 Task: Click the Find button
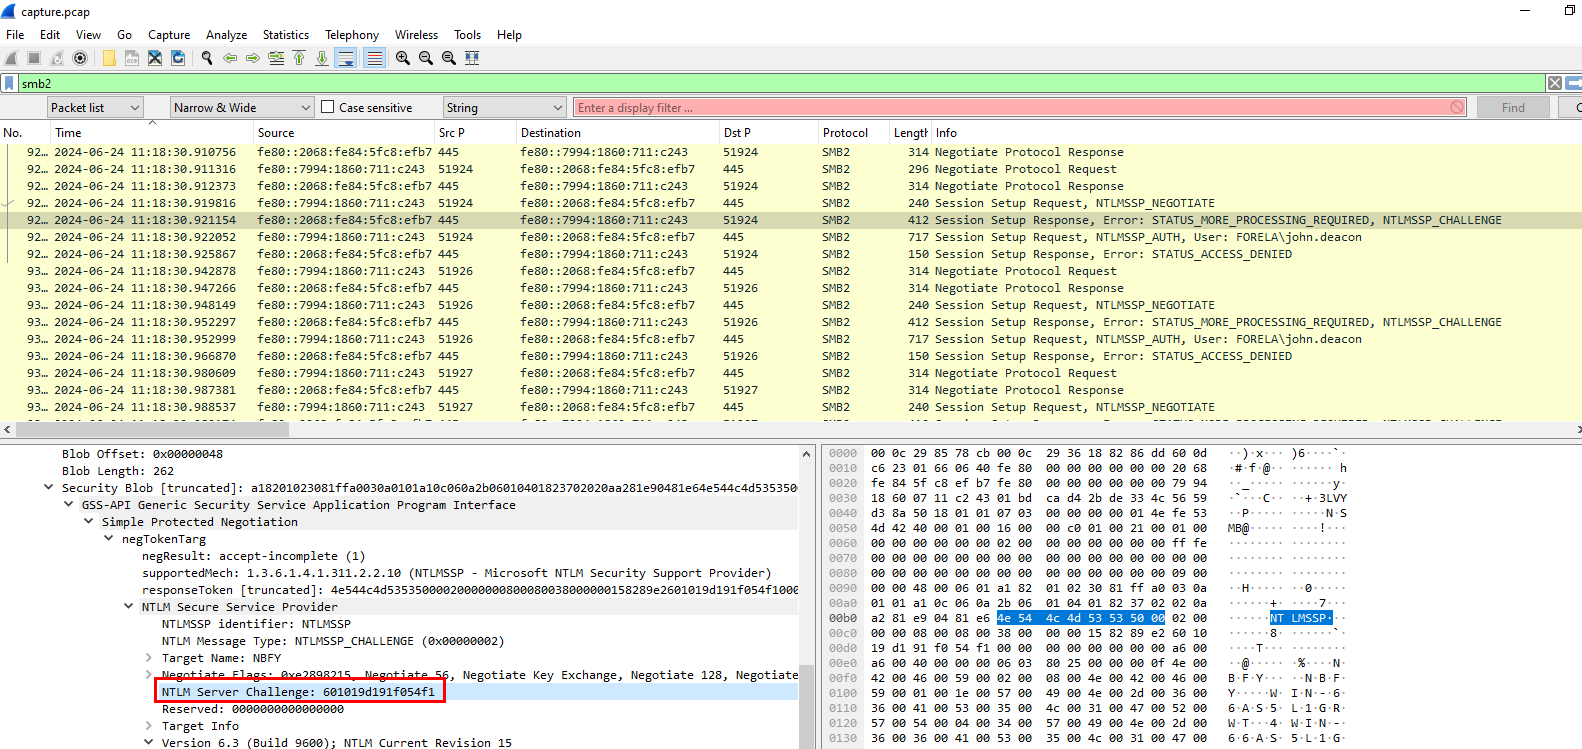pyautogui.click(x=1513, y=107)
